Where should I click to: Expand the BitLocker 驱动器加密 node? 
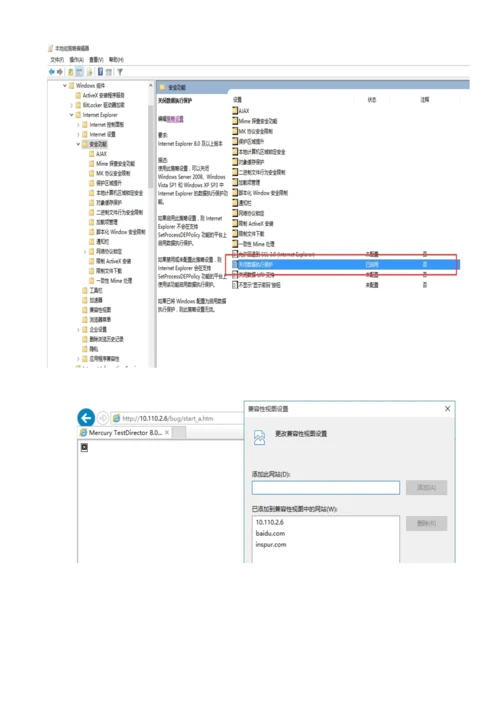pos(71,105)
